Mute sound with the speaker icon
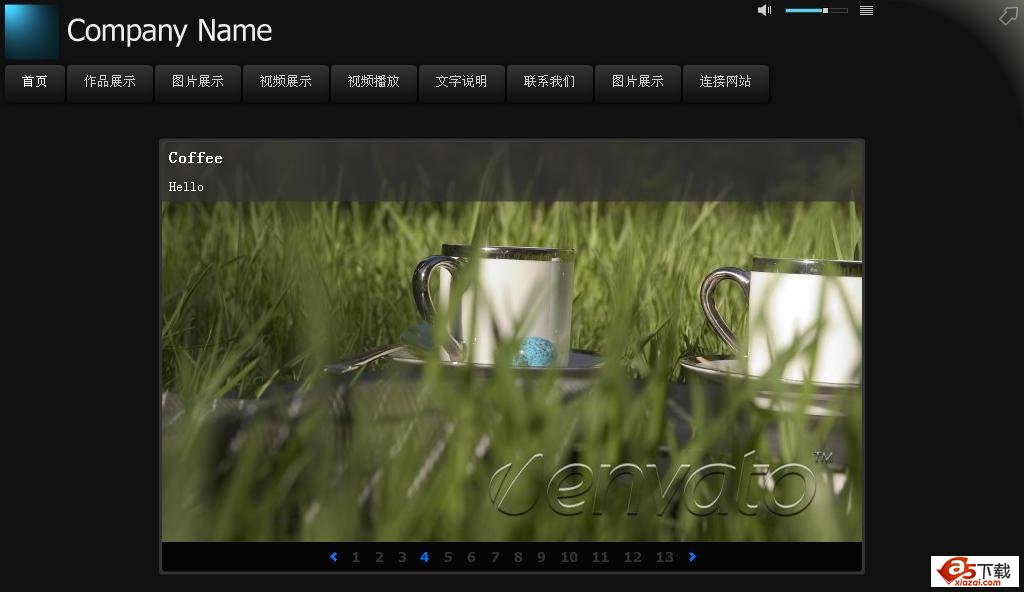 tap(764, 10)
